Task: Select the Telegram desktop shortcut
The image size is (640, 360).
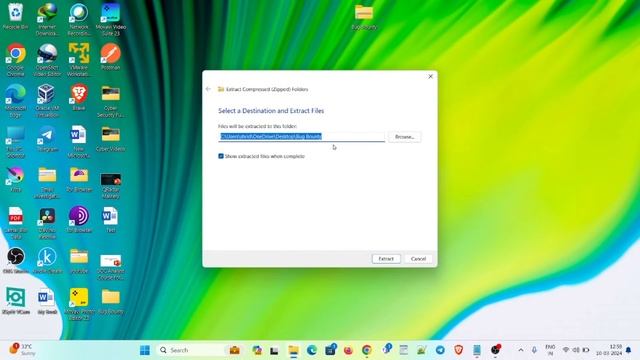Action: pyautogui.click(x=47, y=138)
